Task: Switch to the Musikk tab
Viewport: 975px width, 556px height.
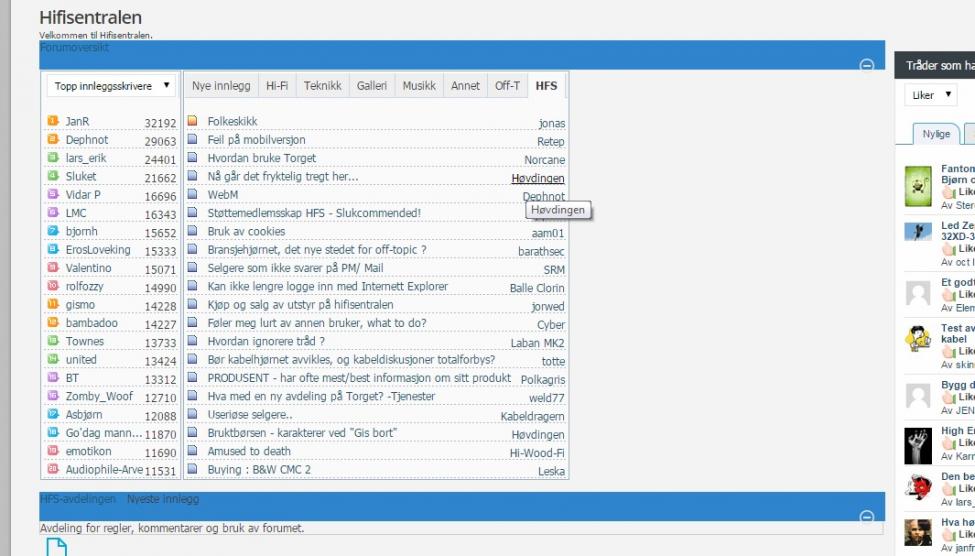Action: [x=418, y=86]
